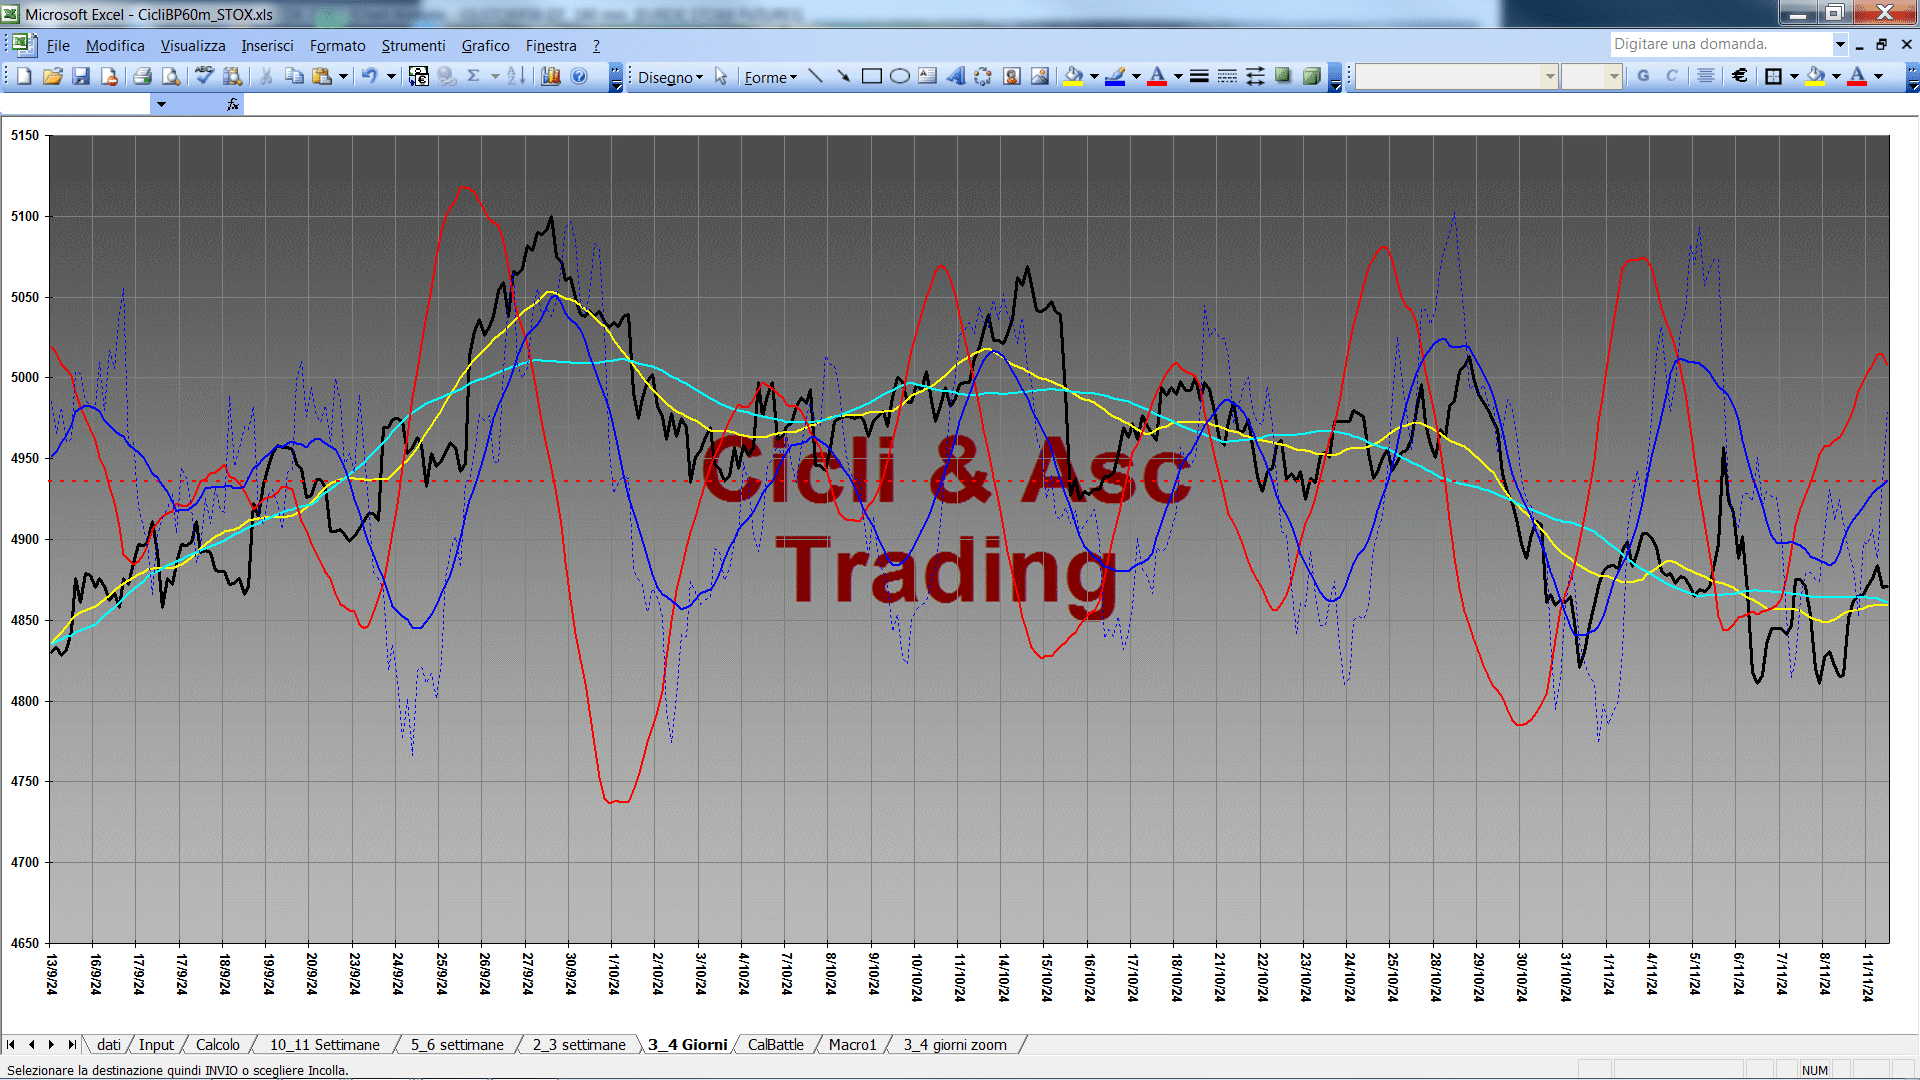Viewport: 1920px width, 1080px height.
Task: Open the font size combo box
Action: (1591, 76)
